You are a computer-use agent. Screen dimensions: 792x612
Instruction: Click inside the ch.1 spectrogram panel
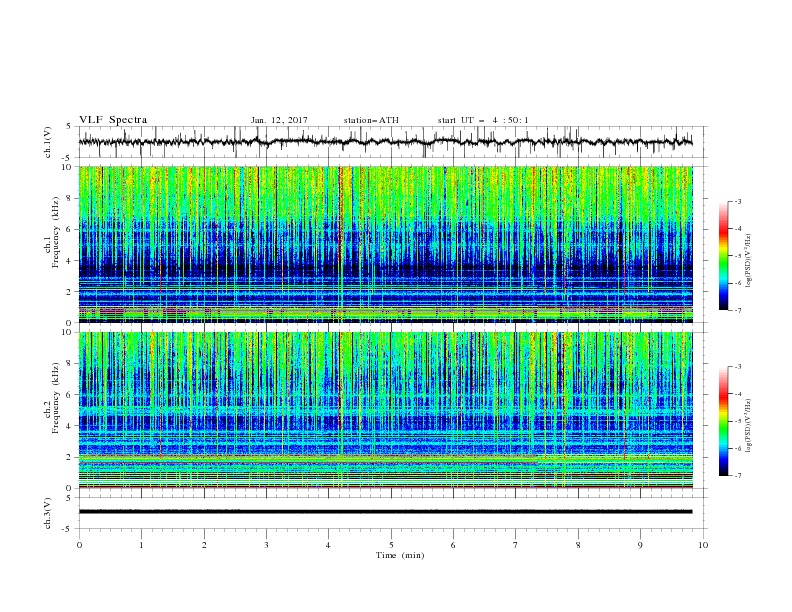(x=385, y=244)
